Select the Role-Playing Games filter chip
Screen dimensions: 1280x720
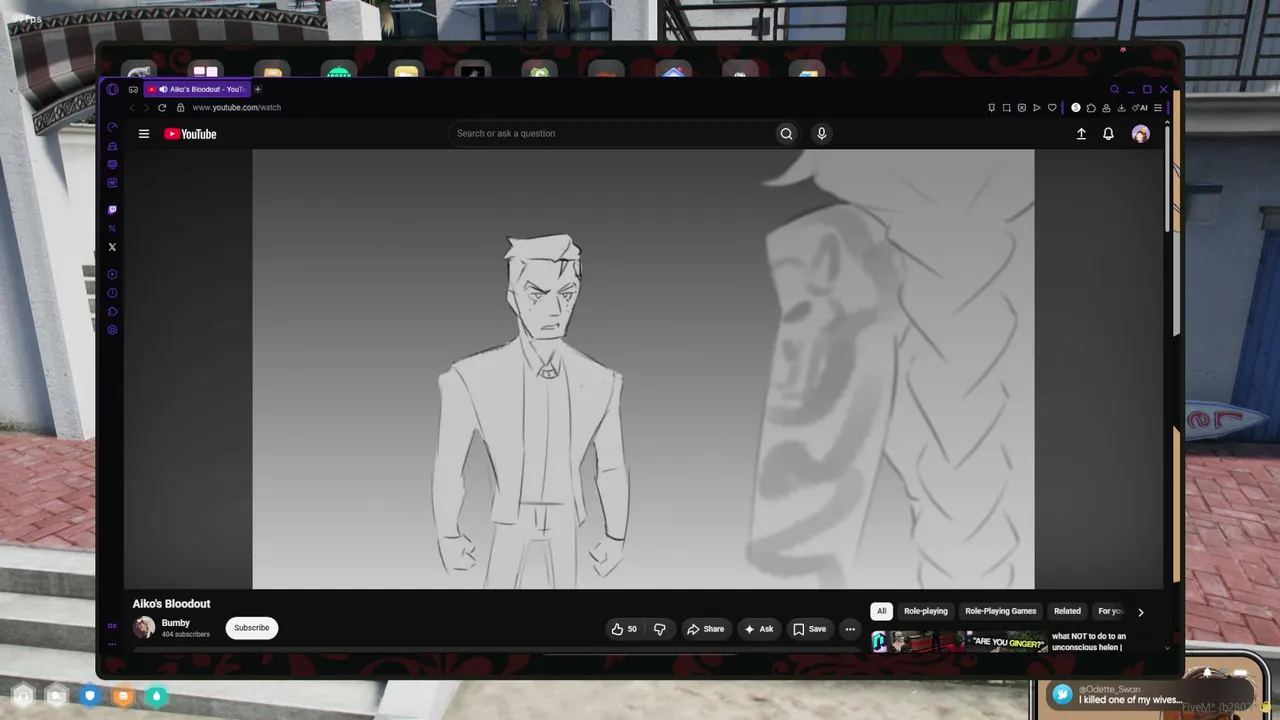1000,611
